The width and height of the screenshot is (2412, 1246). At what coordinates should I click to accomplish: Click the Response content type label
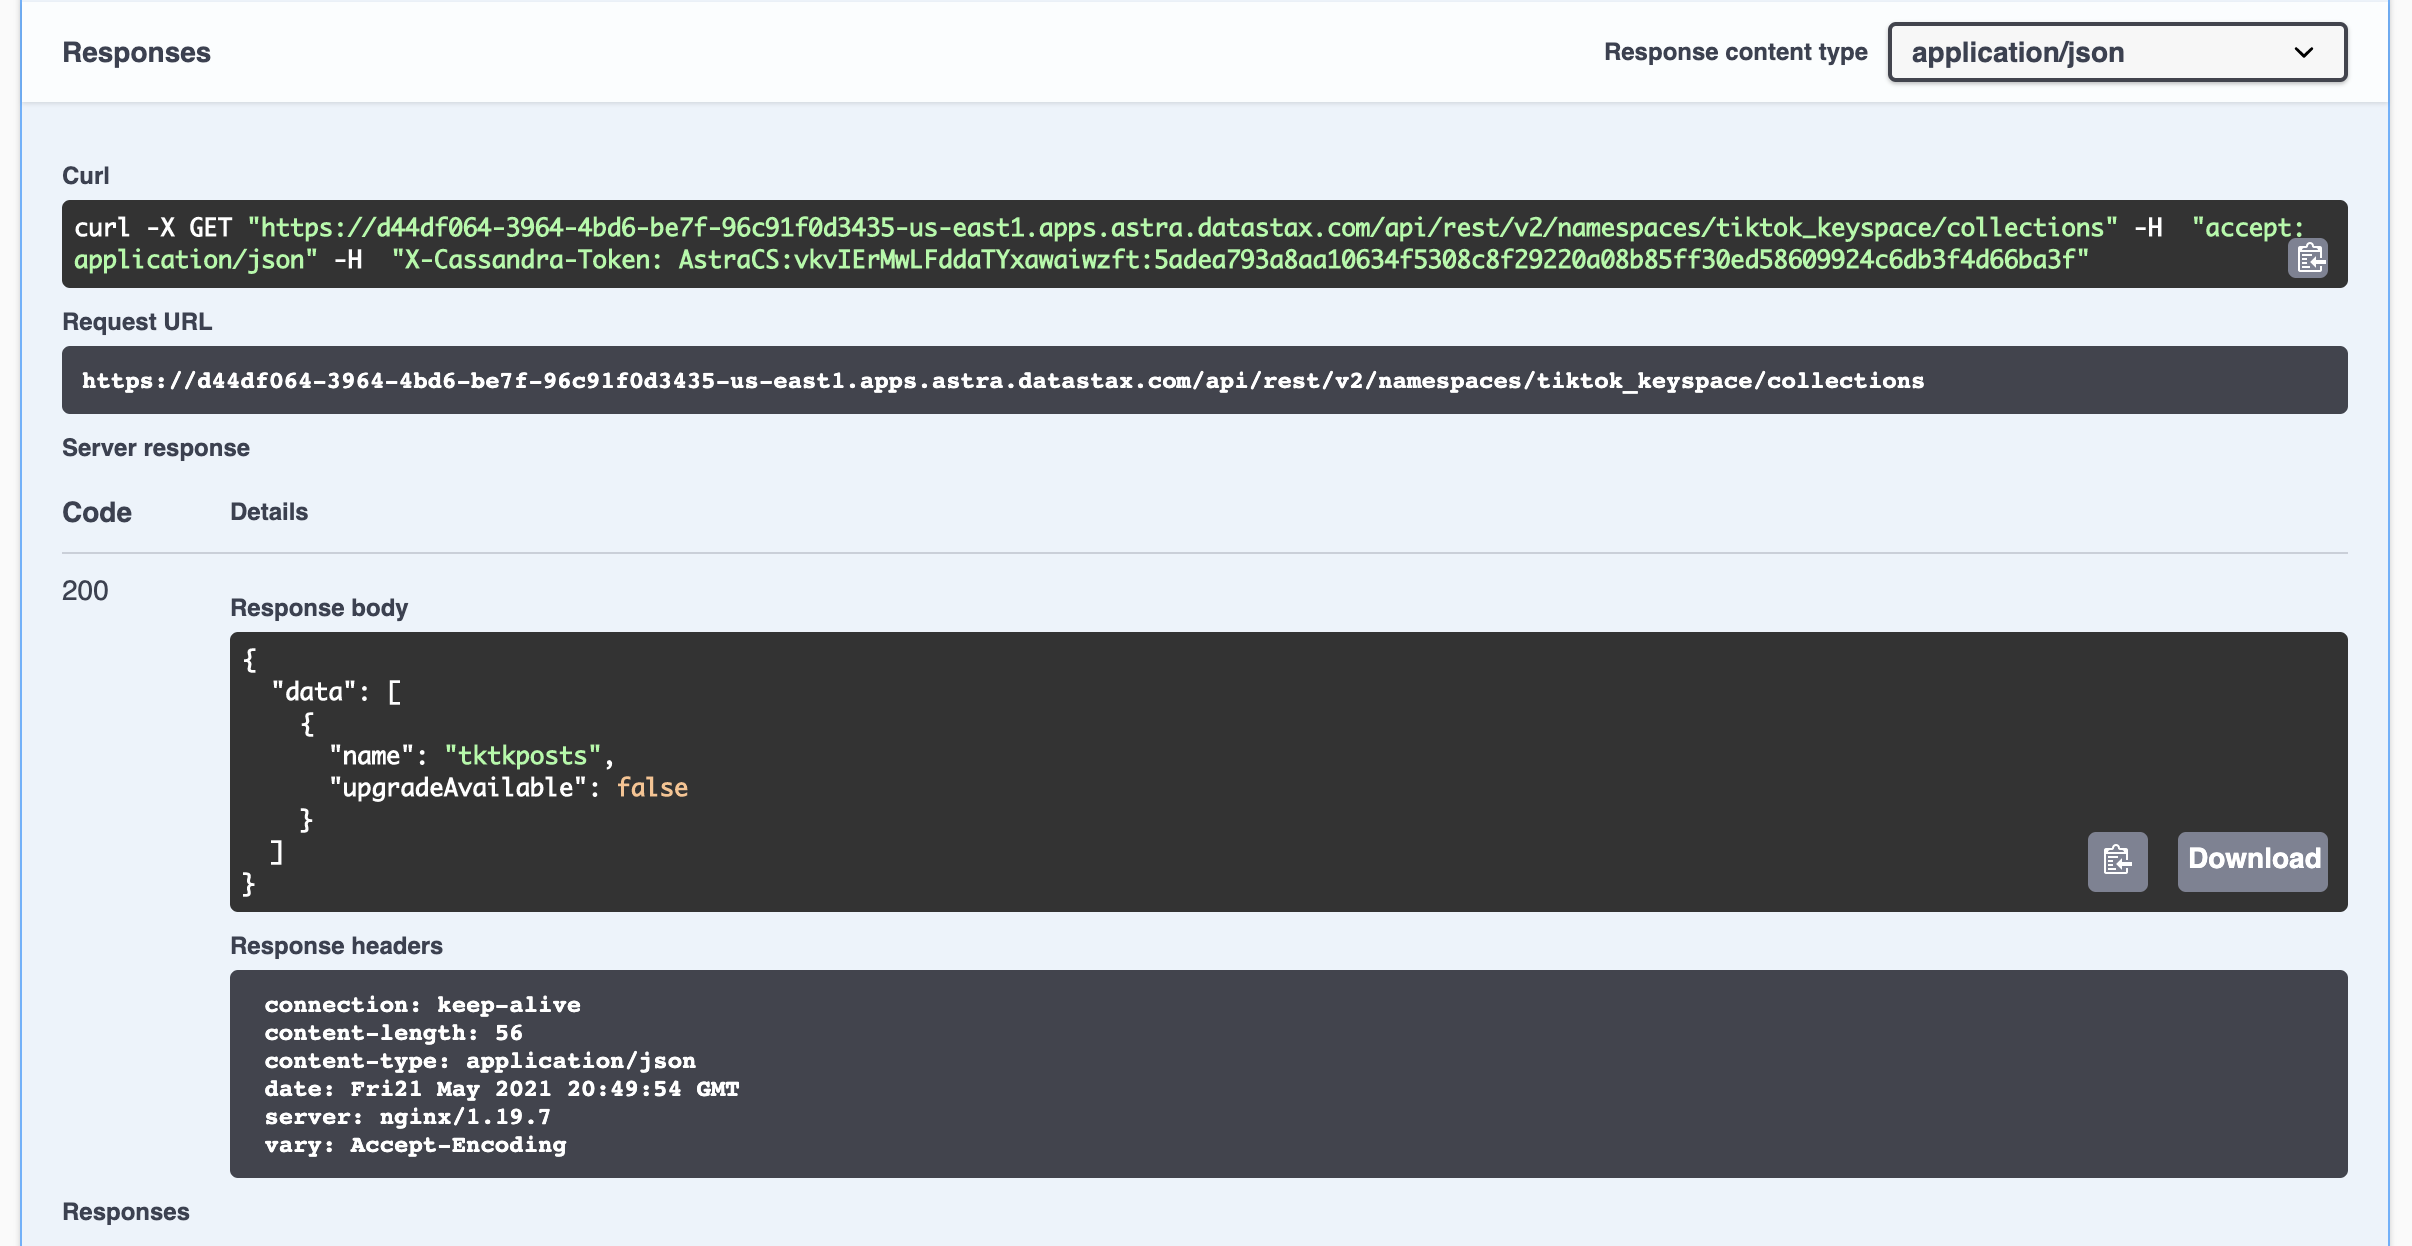click(x=1735, y=52)
